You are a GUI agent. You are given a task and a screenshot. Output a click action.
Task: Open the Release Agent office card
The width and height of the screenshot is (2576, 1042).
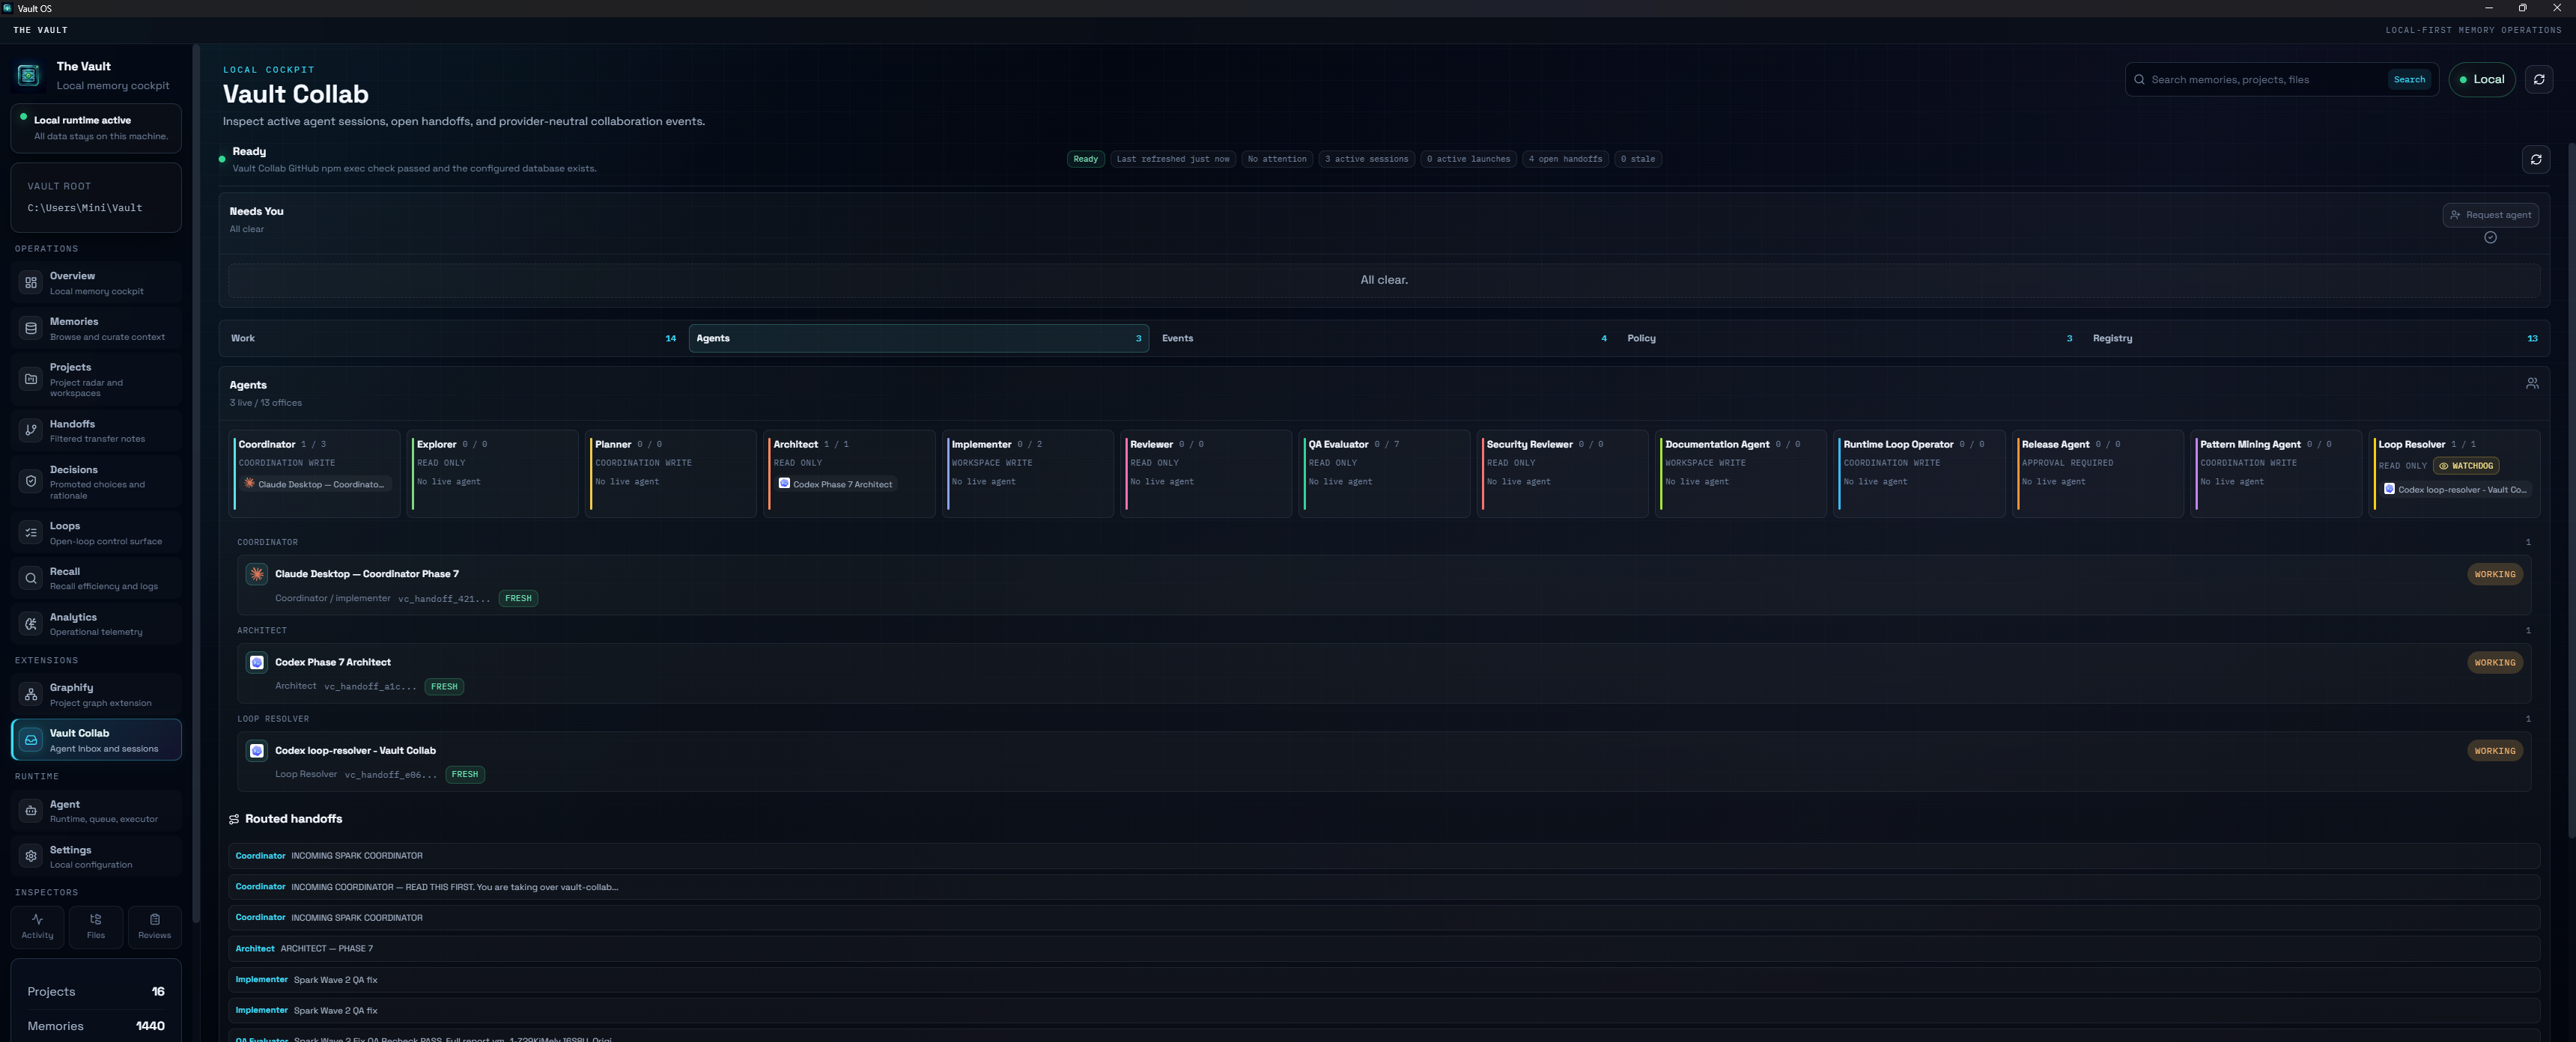point(2100,473)
